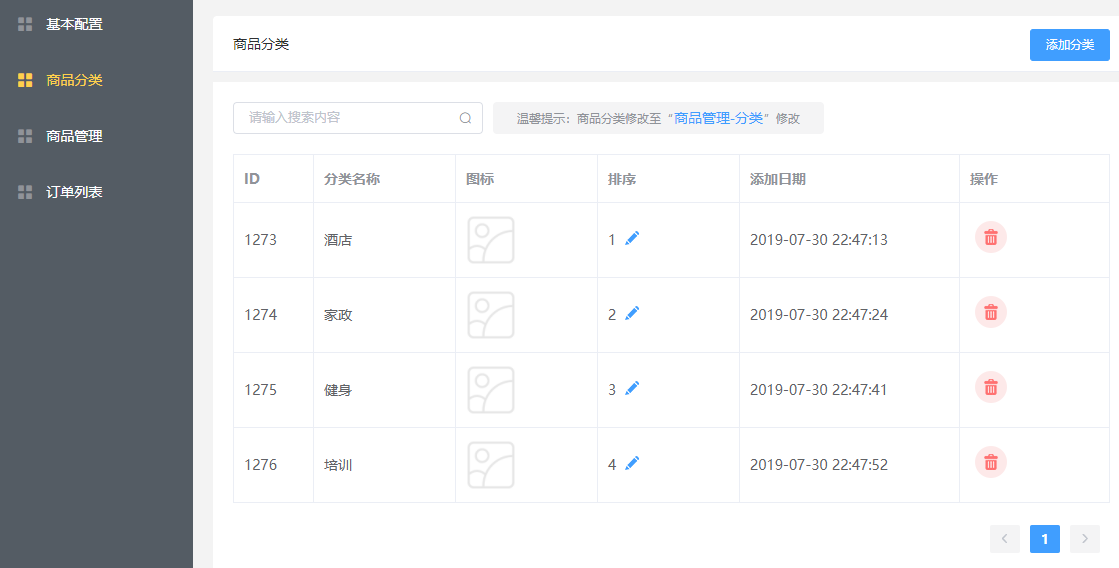
Task: Edit sort order of 酒店 row
Action: [x=632, y=238]
